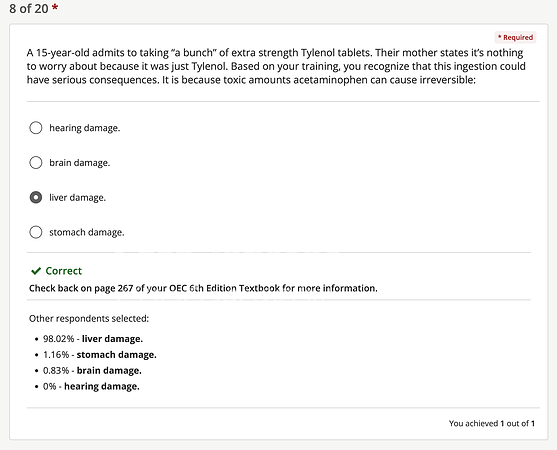
Task: Click the Other respondents selected heading
Action: click(x=89, y=319)
